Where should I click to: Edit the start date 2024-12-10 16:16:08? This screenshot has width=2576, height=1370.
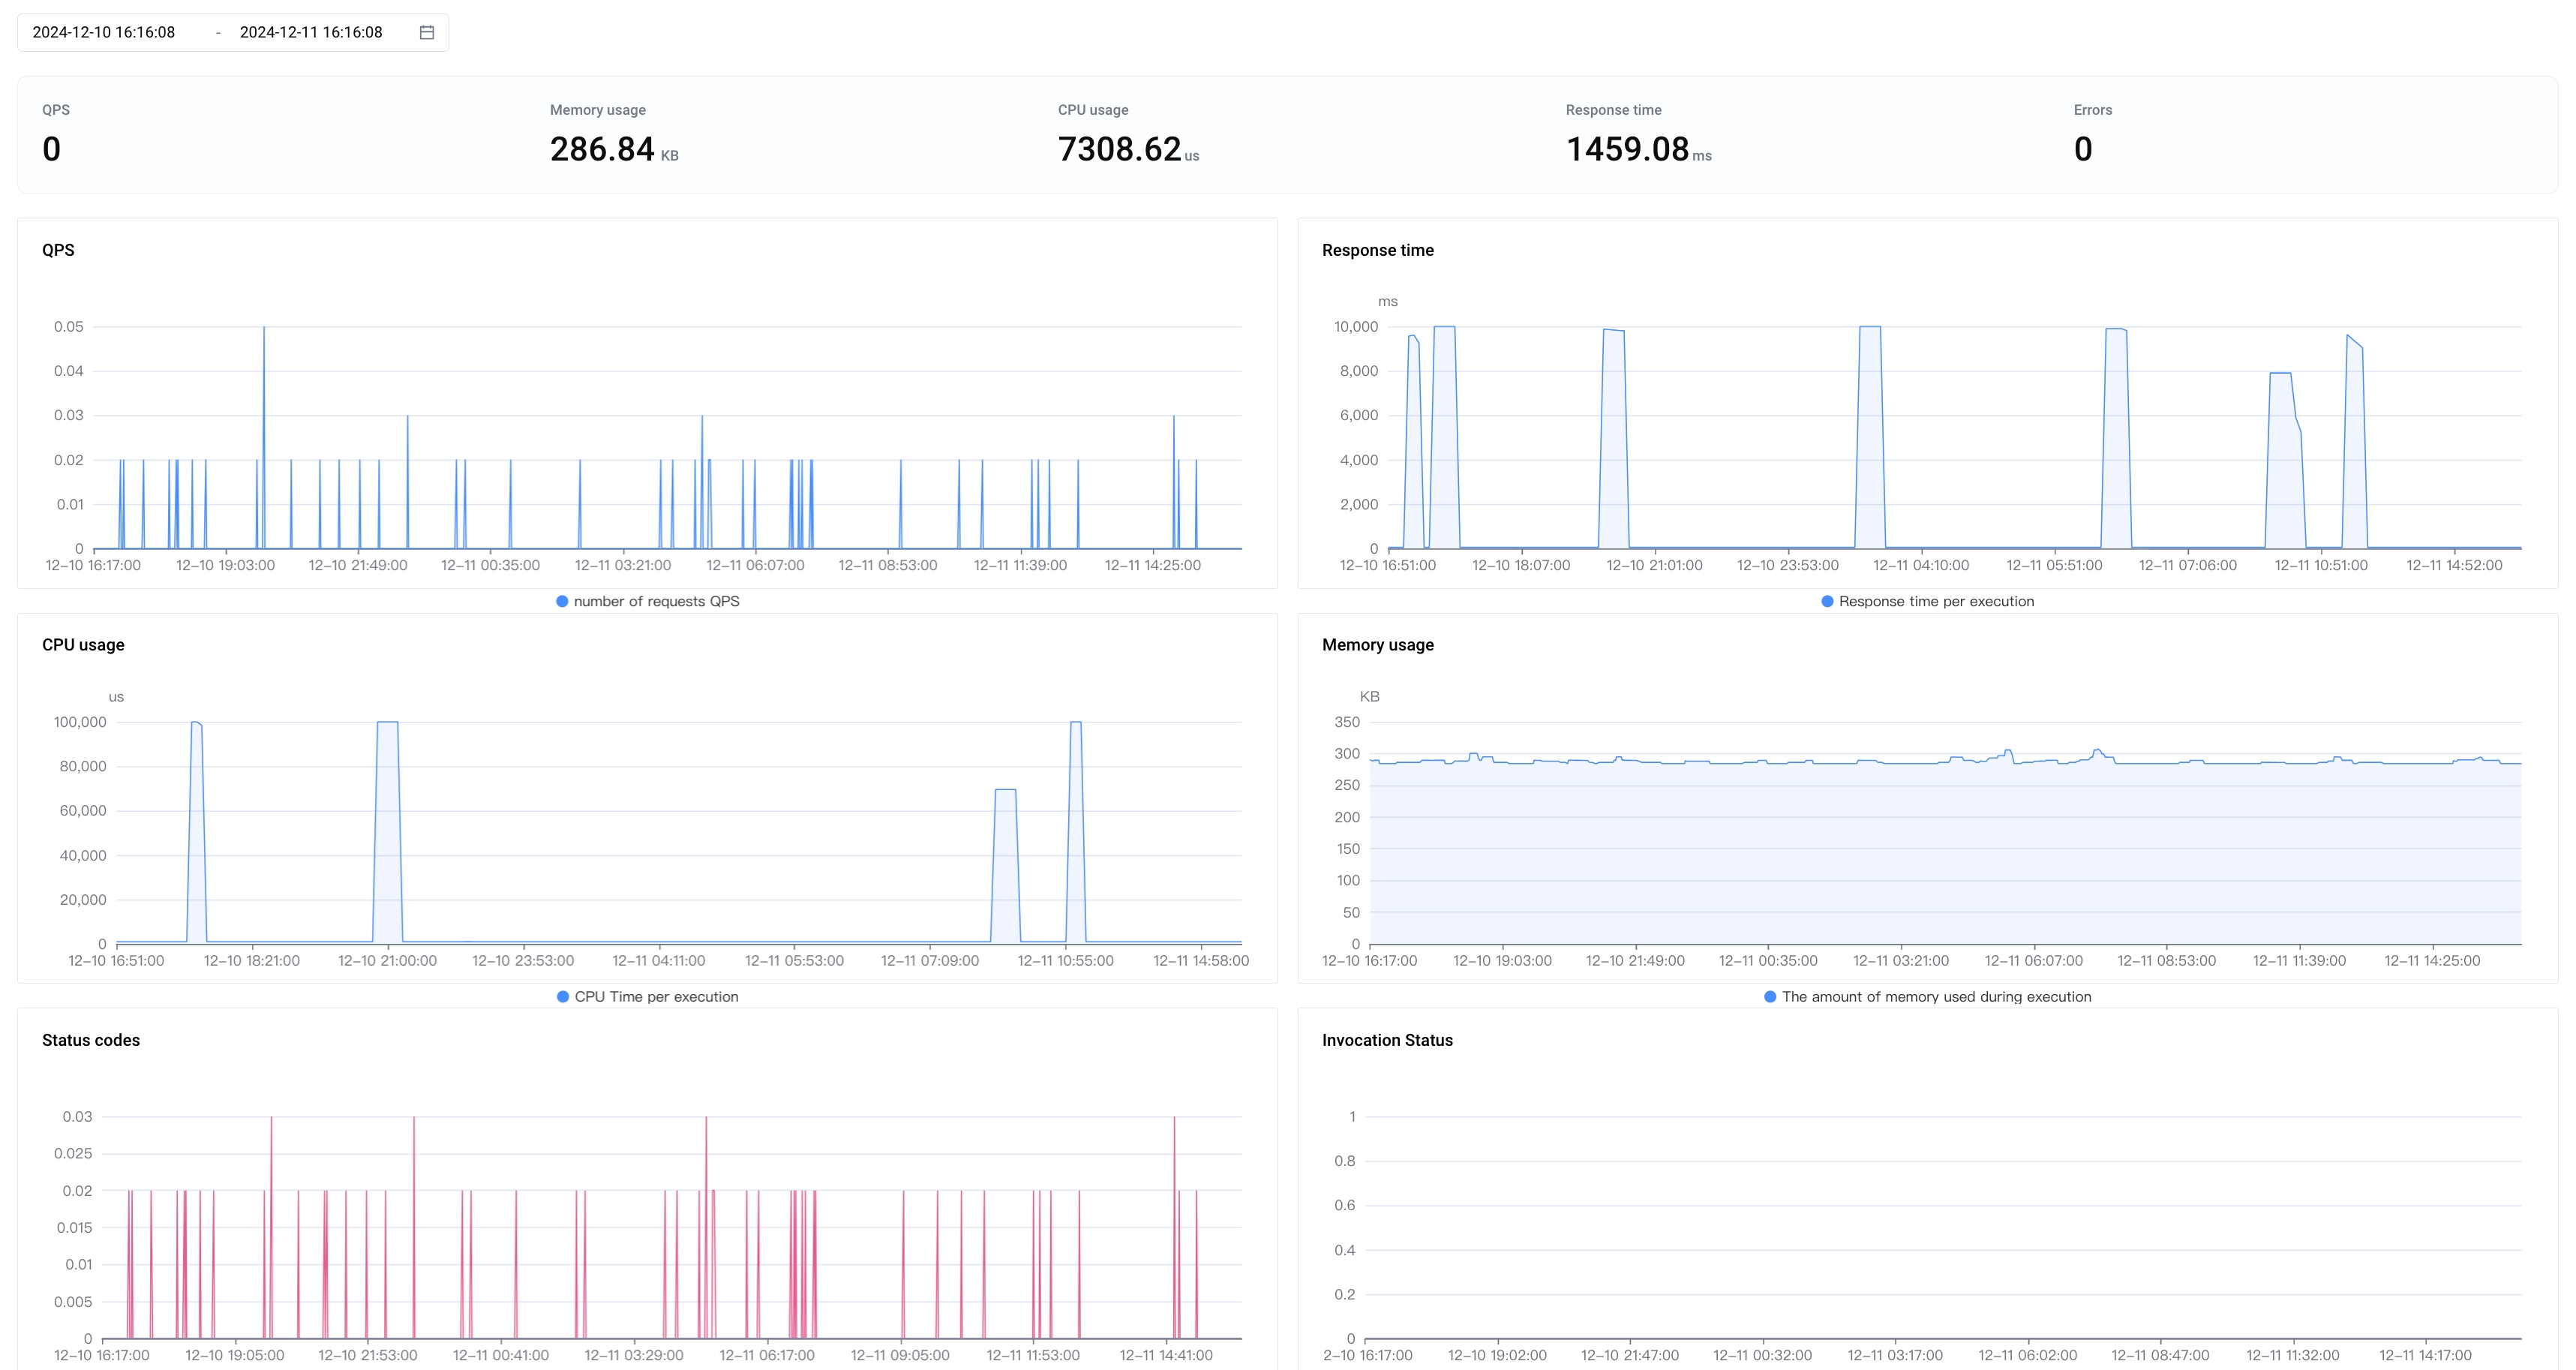104,32
